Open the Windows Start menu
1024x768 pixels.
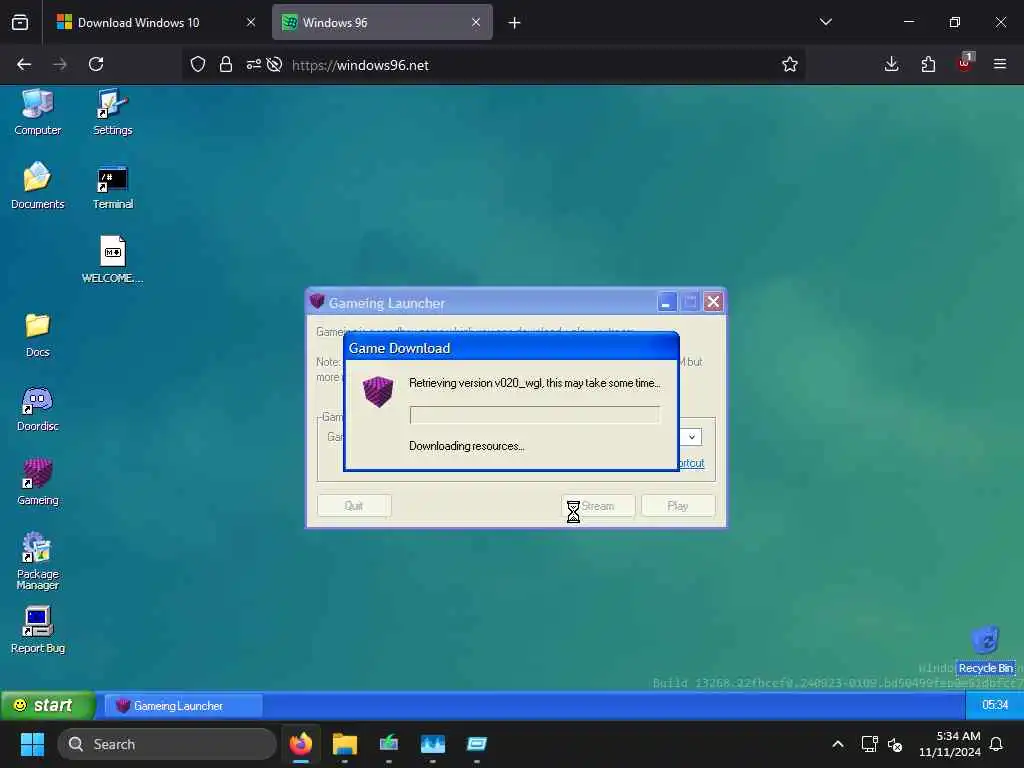(32, 744)
